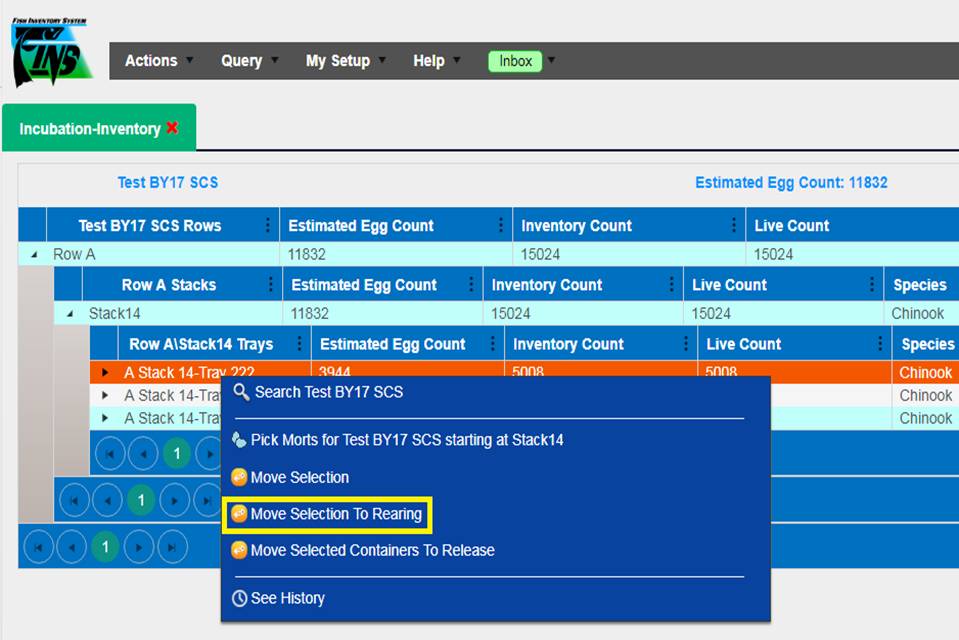This screenshot has height=640, width=959.
Task: Click magnifier icon beside Search Test BY17 SCS
Action: pos(241,392)
